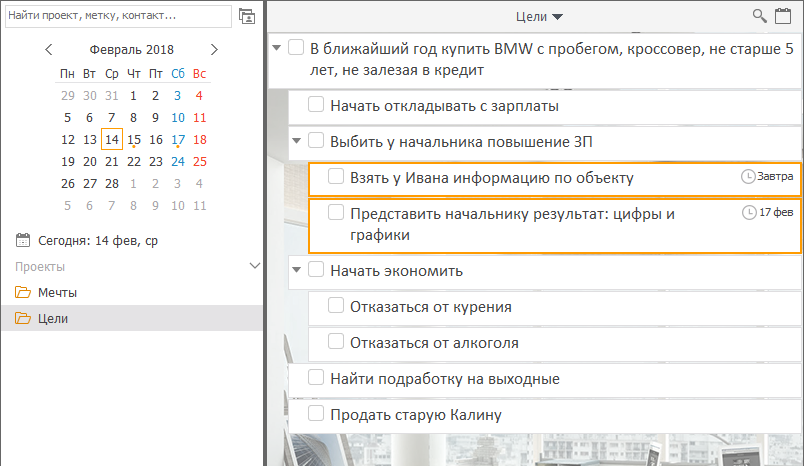Check 'Выбить у начальника повышение ЗП' checkbox
804x466 pixels.
pyautogui.click(x=316, y=140)
